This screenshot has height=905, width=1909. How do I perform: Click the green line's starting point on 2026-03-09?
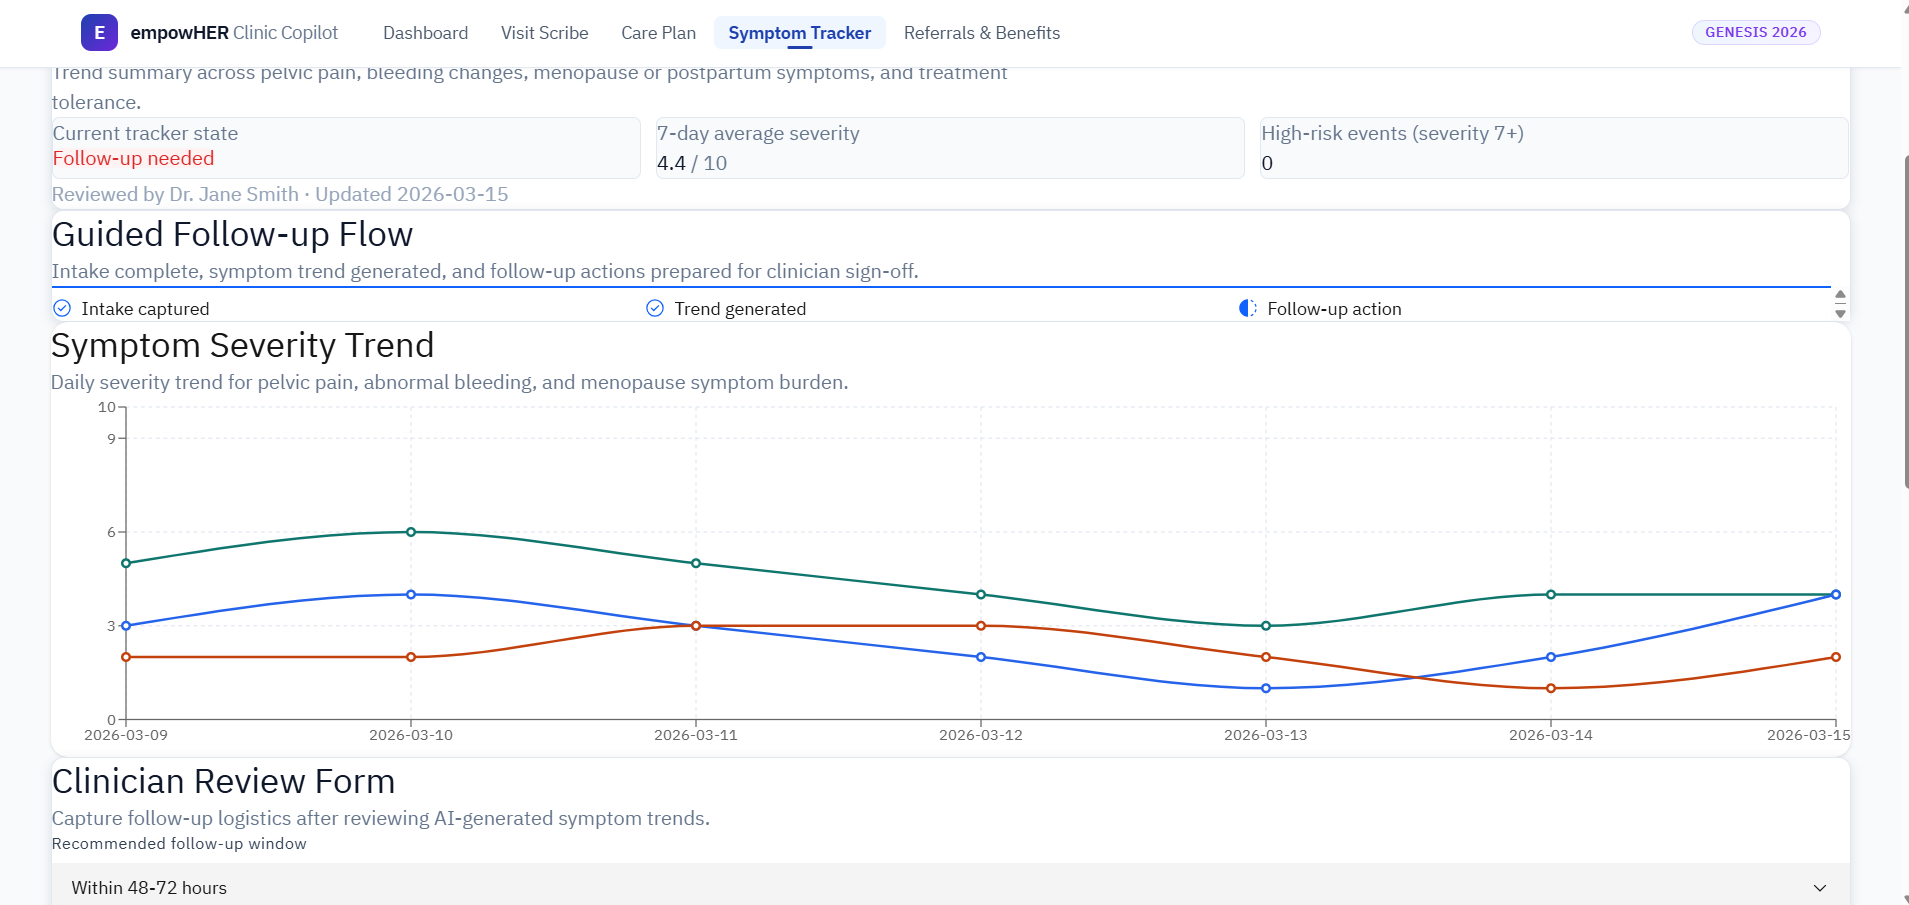click(126, 563)
